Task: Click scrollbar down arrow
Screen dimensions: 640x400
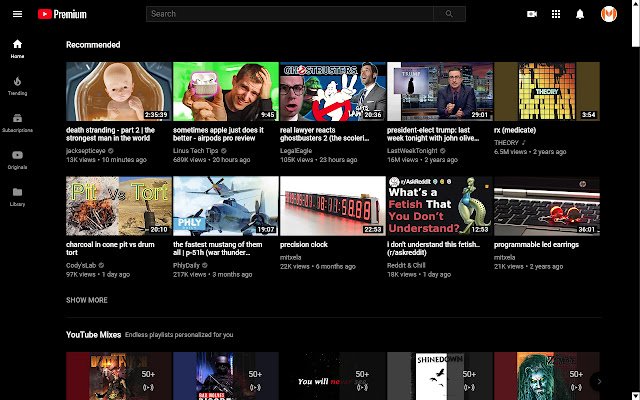Action: click(636, 396)
